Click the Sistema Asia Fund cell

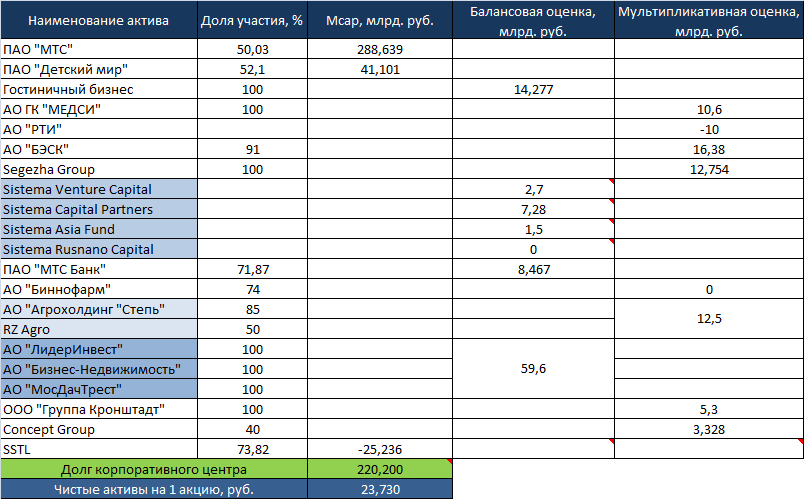98,229
